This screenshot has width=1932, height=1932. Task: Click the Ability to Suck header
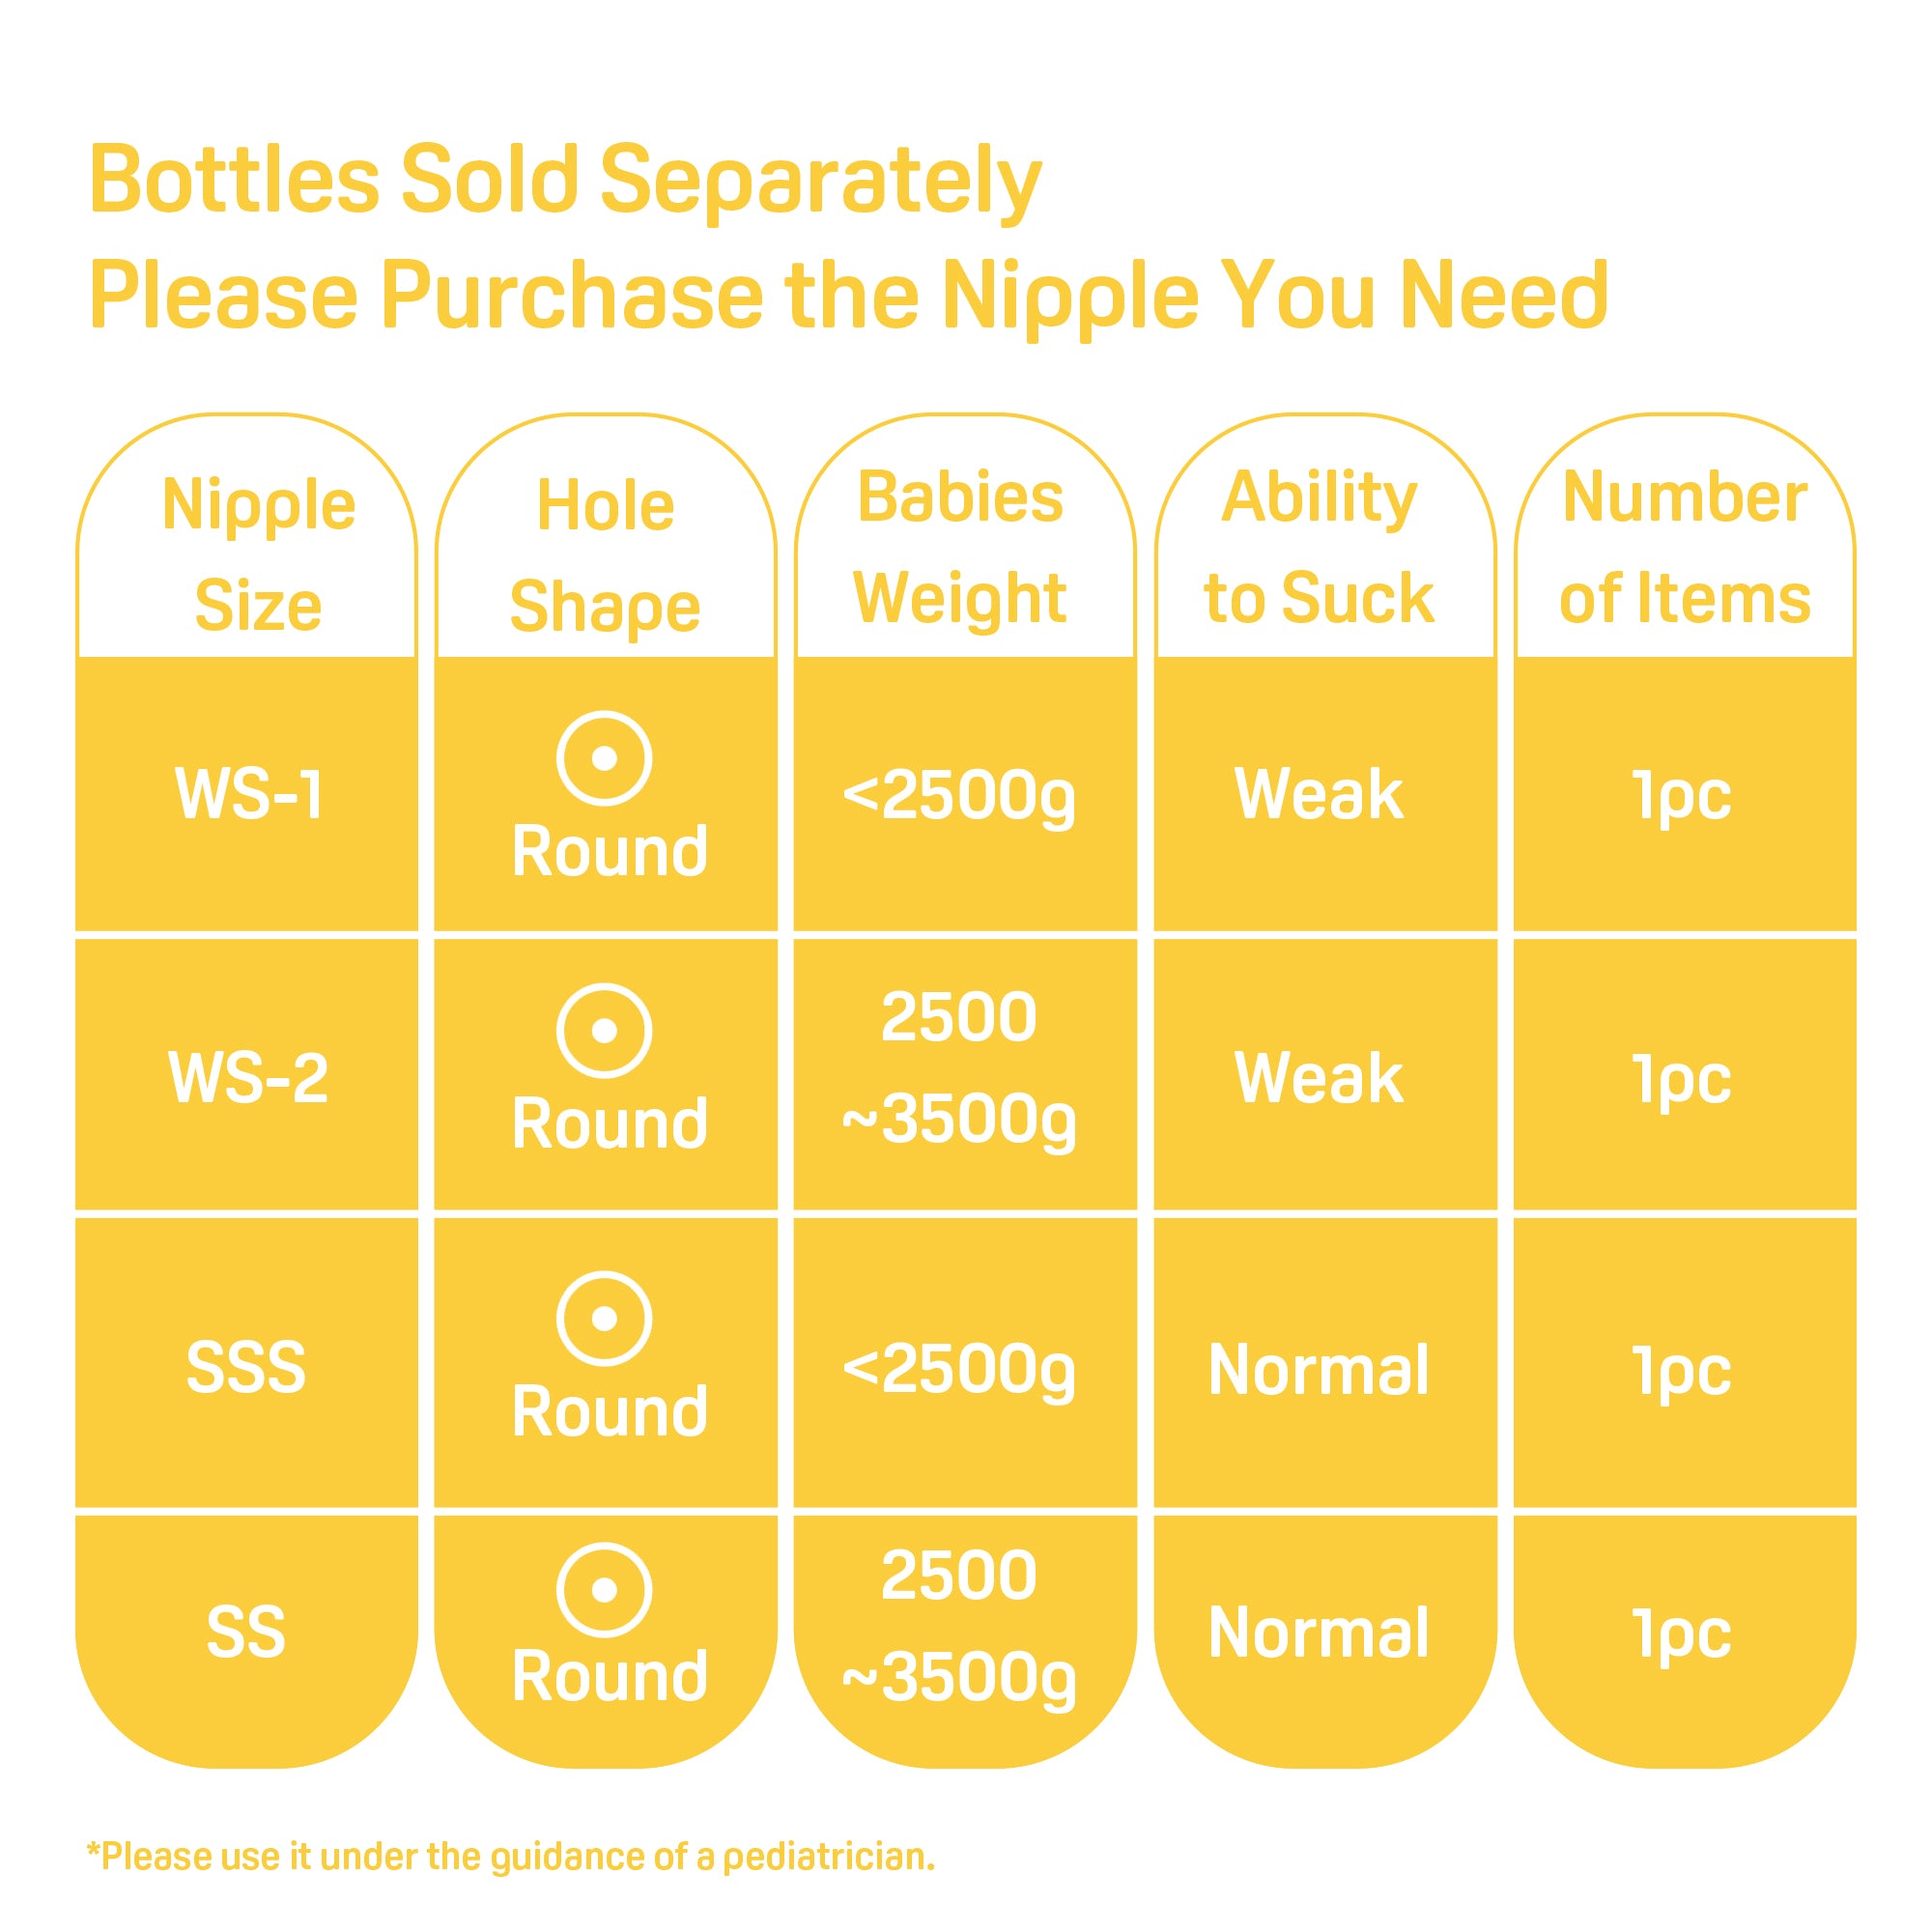click(x=1320, y=548)
